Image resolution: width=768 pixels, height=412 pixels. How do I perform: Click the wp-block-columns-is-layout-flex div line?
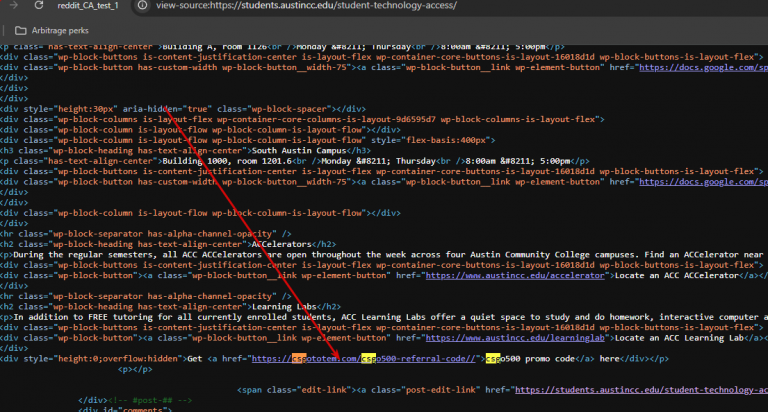[302, 119]
